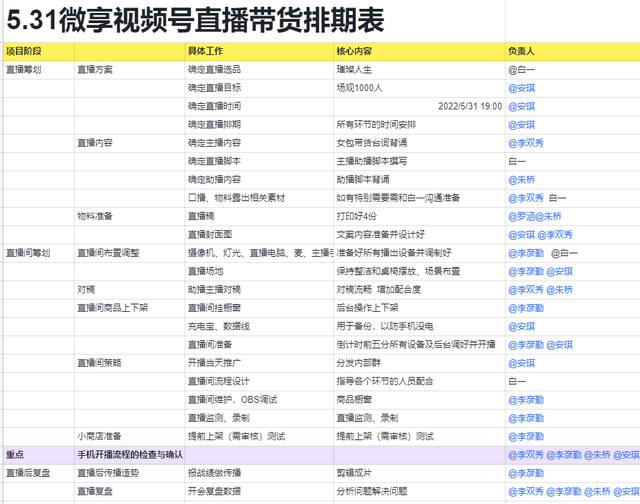640x504 pixels.
Task: Select the 确定直播目标 cell
Action: coord(259,88)
